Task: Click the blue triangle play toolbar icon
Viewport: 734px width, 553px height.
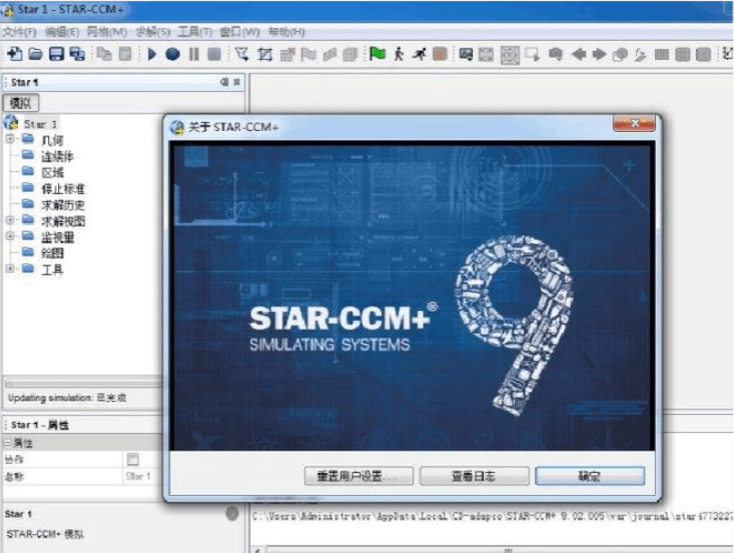Action: pyautogui.click(x=151, y=54)
